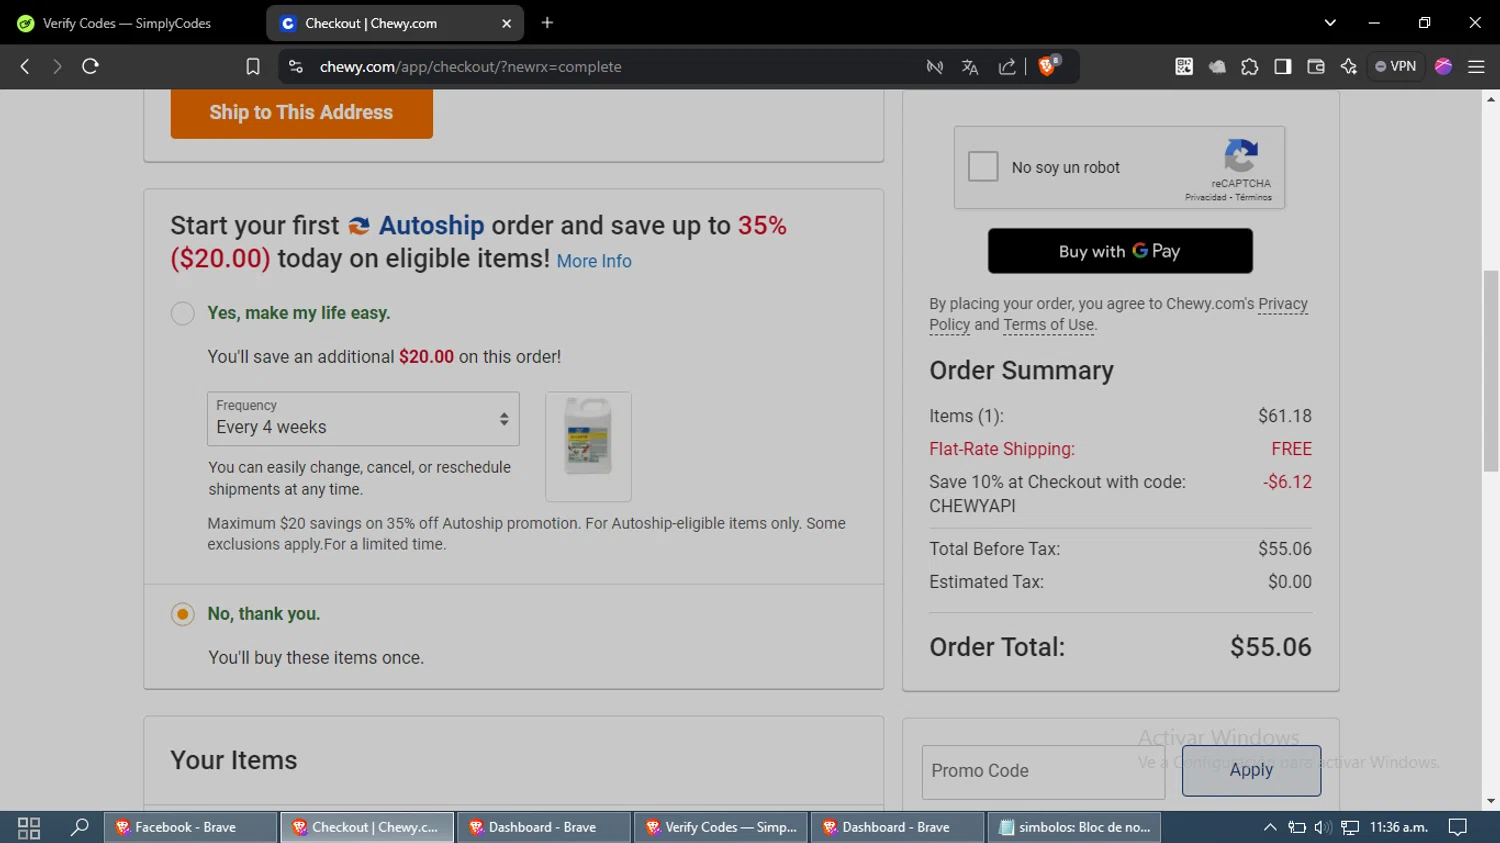The width and height of the screenshot is (1500, 843).
Task: Go back using the browser back arrow
Action: coord(25,67)
